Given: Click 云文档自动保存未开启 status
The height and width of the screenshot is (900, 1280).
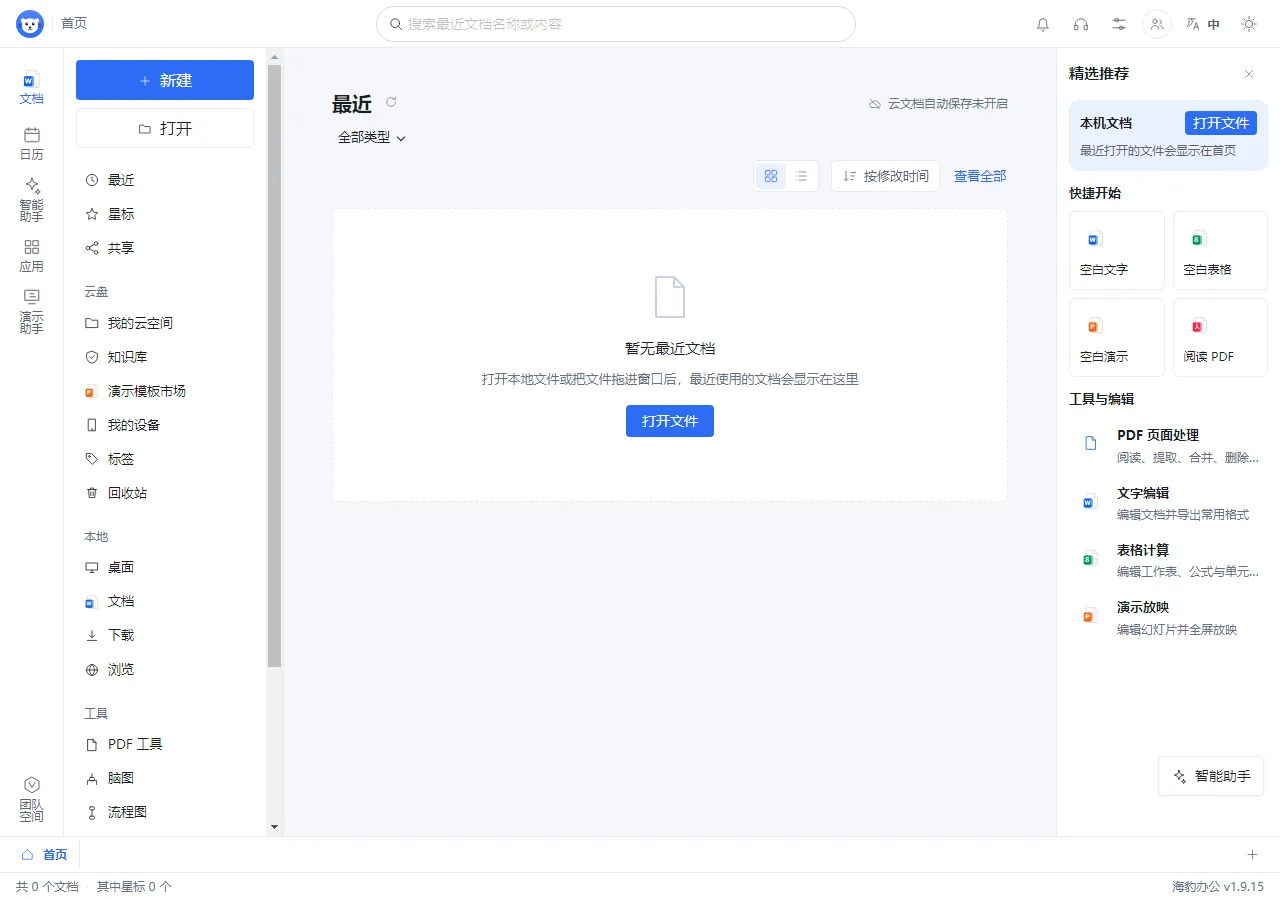Looking at the screenshot, I should 938,104.
